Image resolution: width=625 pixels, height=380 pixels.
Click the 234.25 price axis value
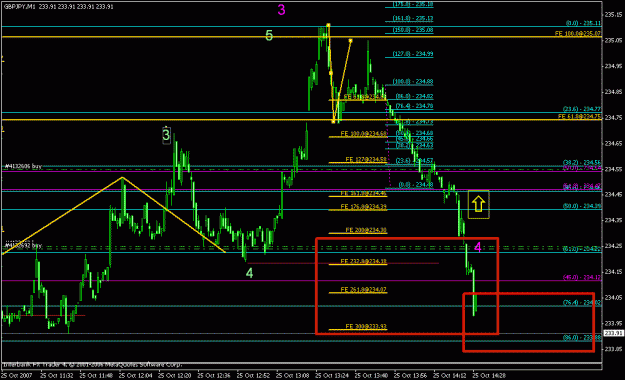(x=613, y=246)
